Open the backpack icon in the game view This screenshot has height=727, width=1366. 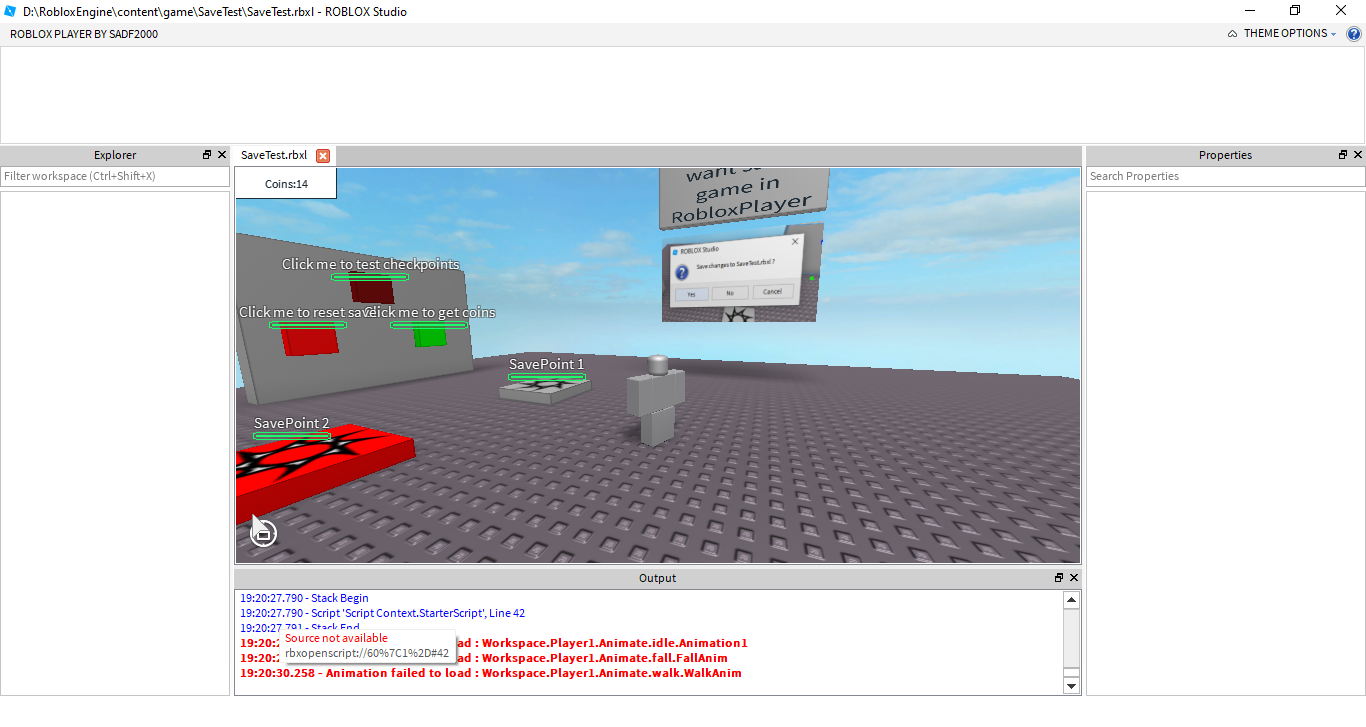[263, 533]
